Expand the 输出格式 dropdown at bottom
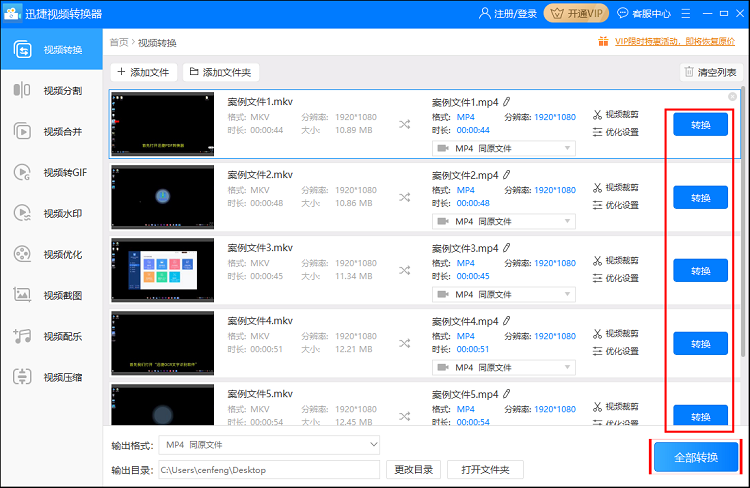The height and width of the screenshot is (488, 750). pyautogui.click(x=270, y=444)
